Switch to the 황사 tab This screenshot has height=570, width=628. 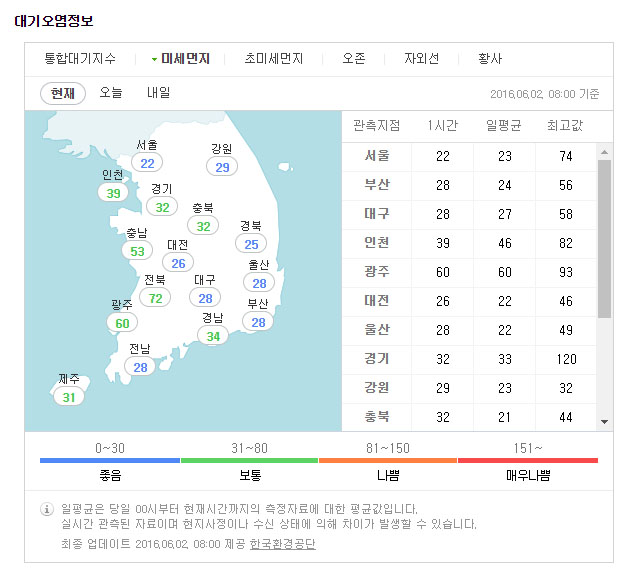(490, 58)
